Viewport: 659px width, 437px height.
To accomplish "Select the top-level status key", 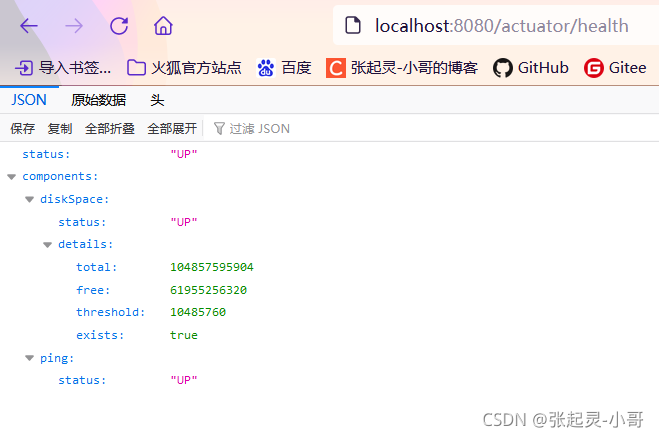I will pos(46,154).
